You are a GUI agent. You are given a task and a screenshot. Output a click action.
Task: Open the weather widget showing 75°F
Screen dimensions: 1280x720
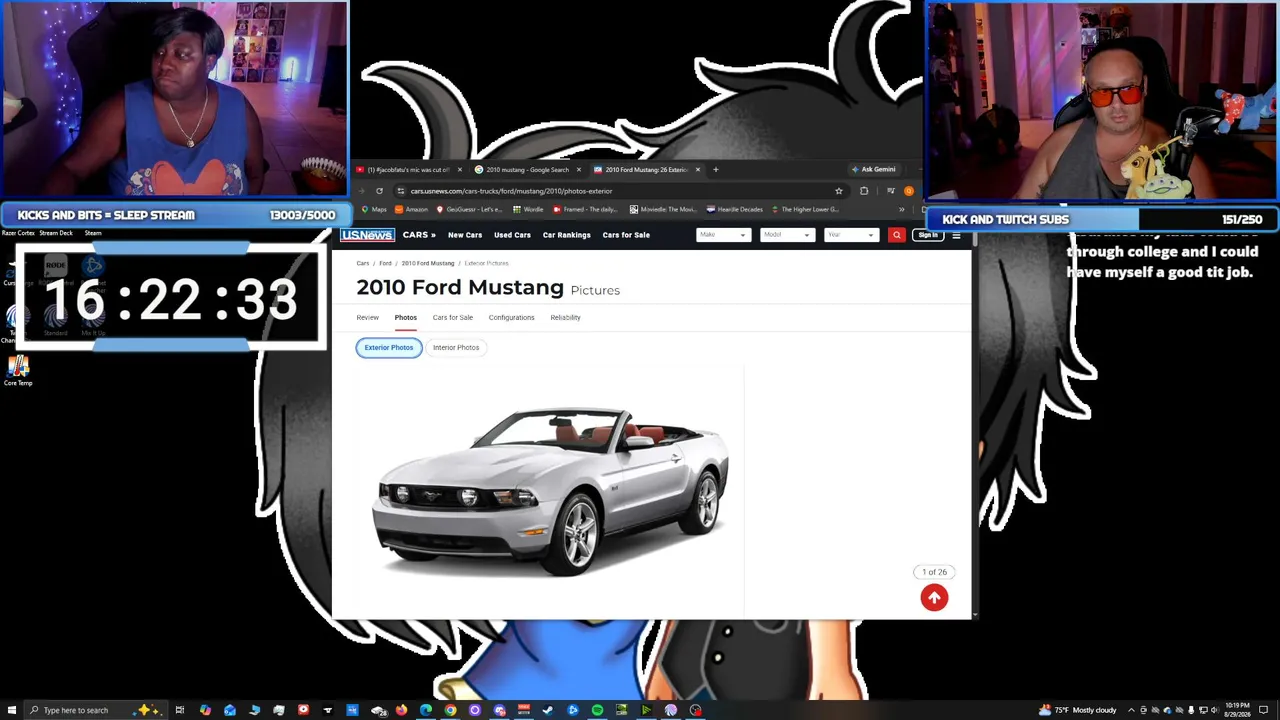point(1079,710)
